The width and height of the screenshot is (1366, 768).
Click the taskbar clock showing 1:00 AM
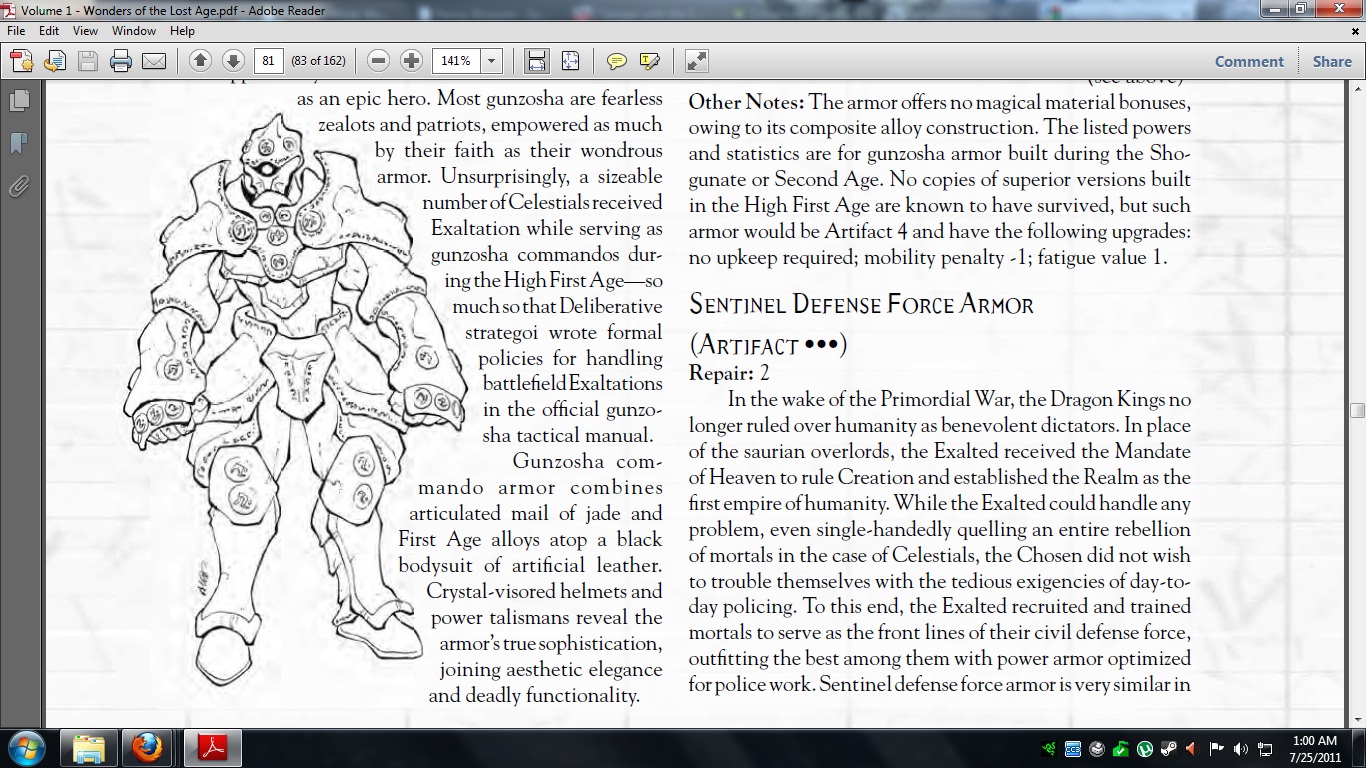(x=1314, y=748)
